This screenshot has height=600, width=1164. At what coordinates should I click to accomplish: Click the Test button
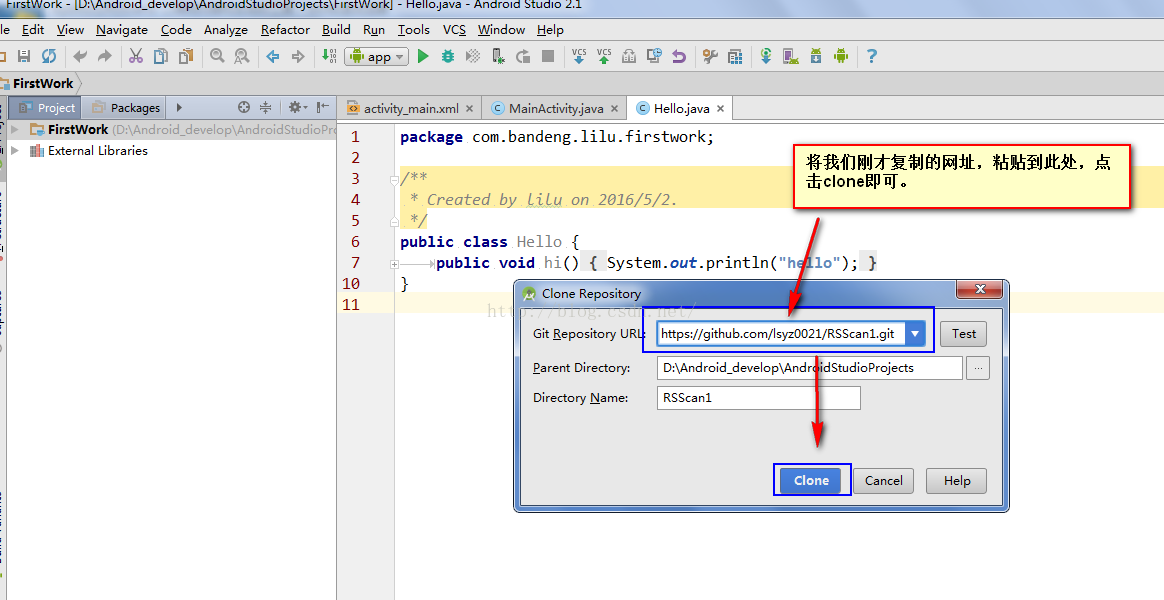[964, 334]
